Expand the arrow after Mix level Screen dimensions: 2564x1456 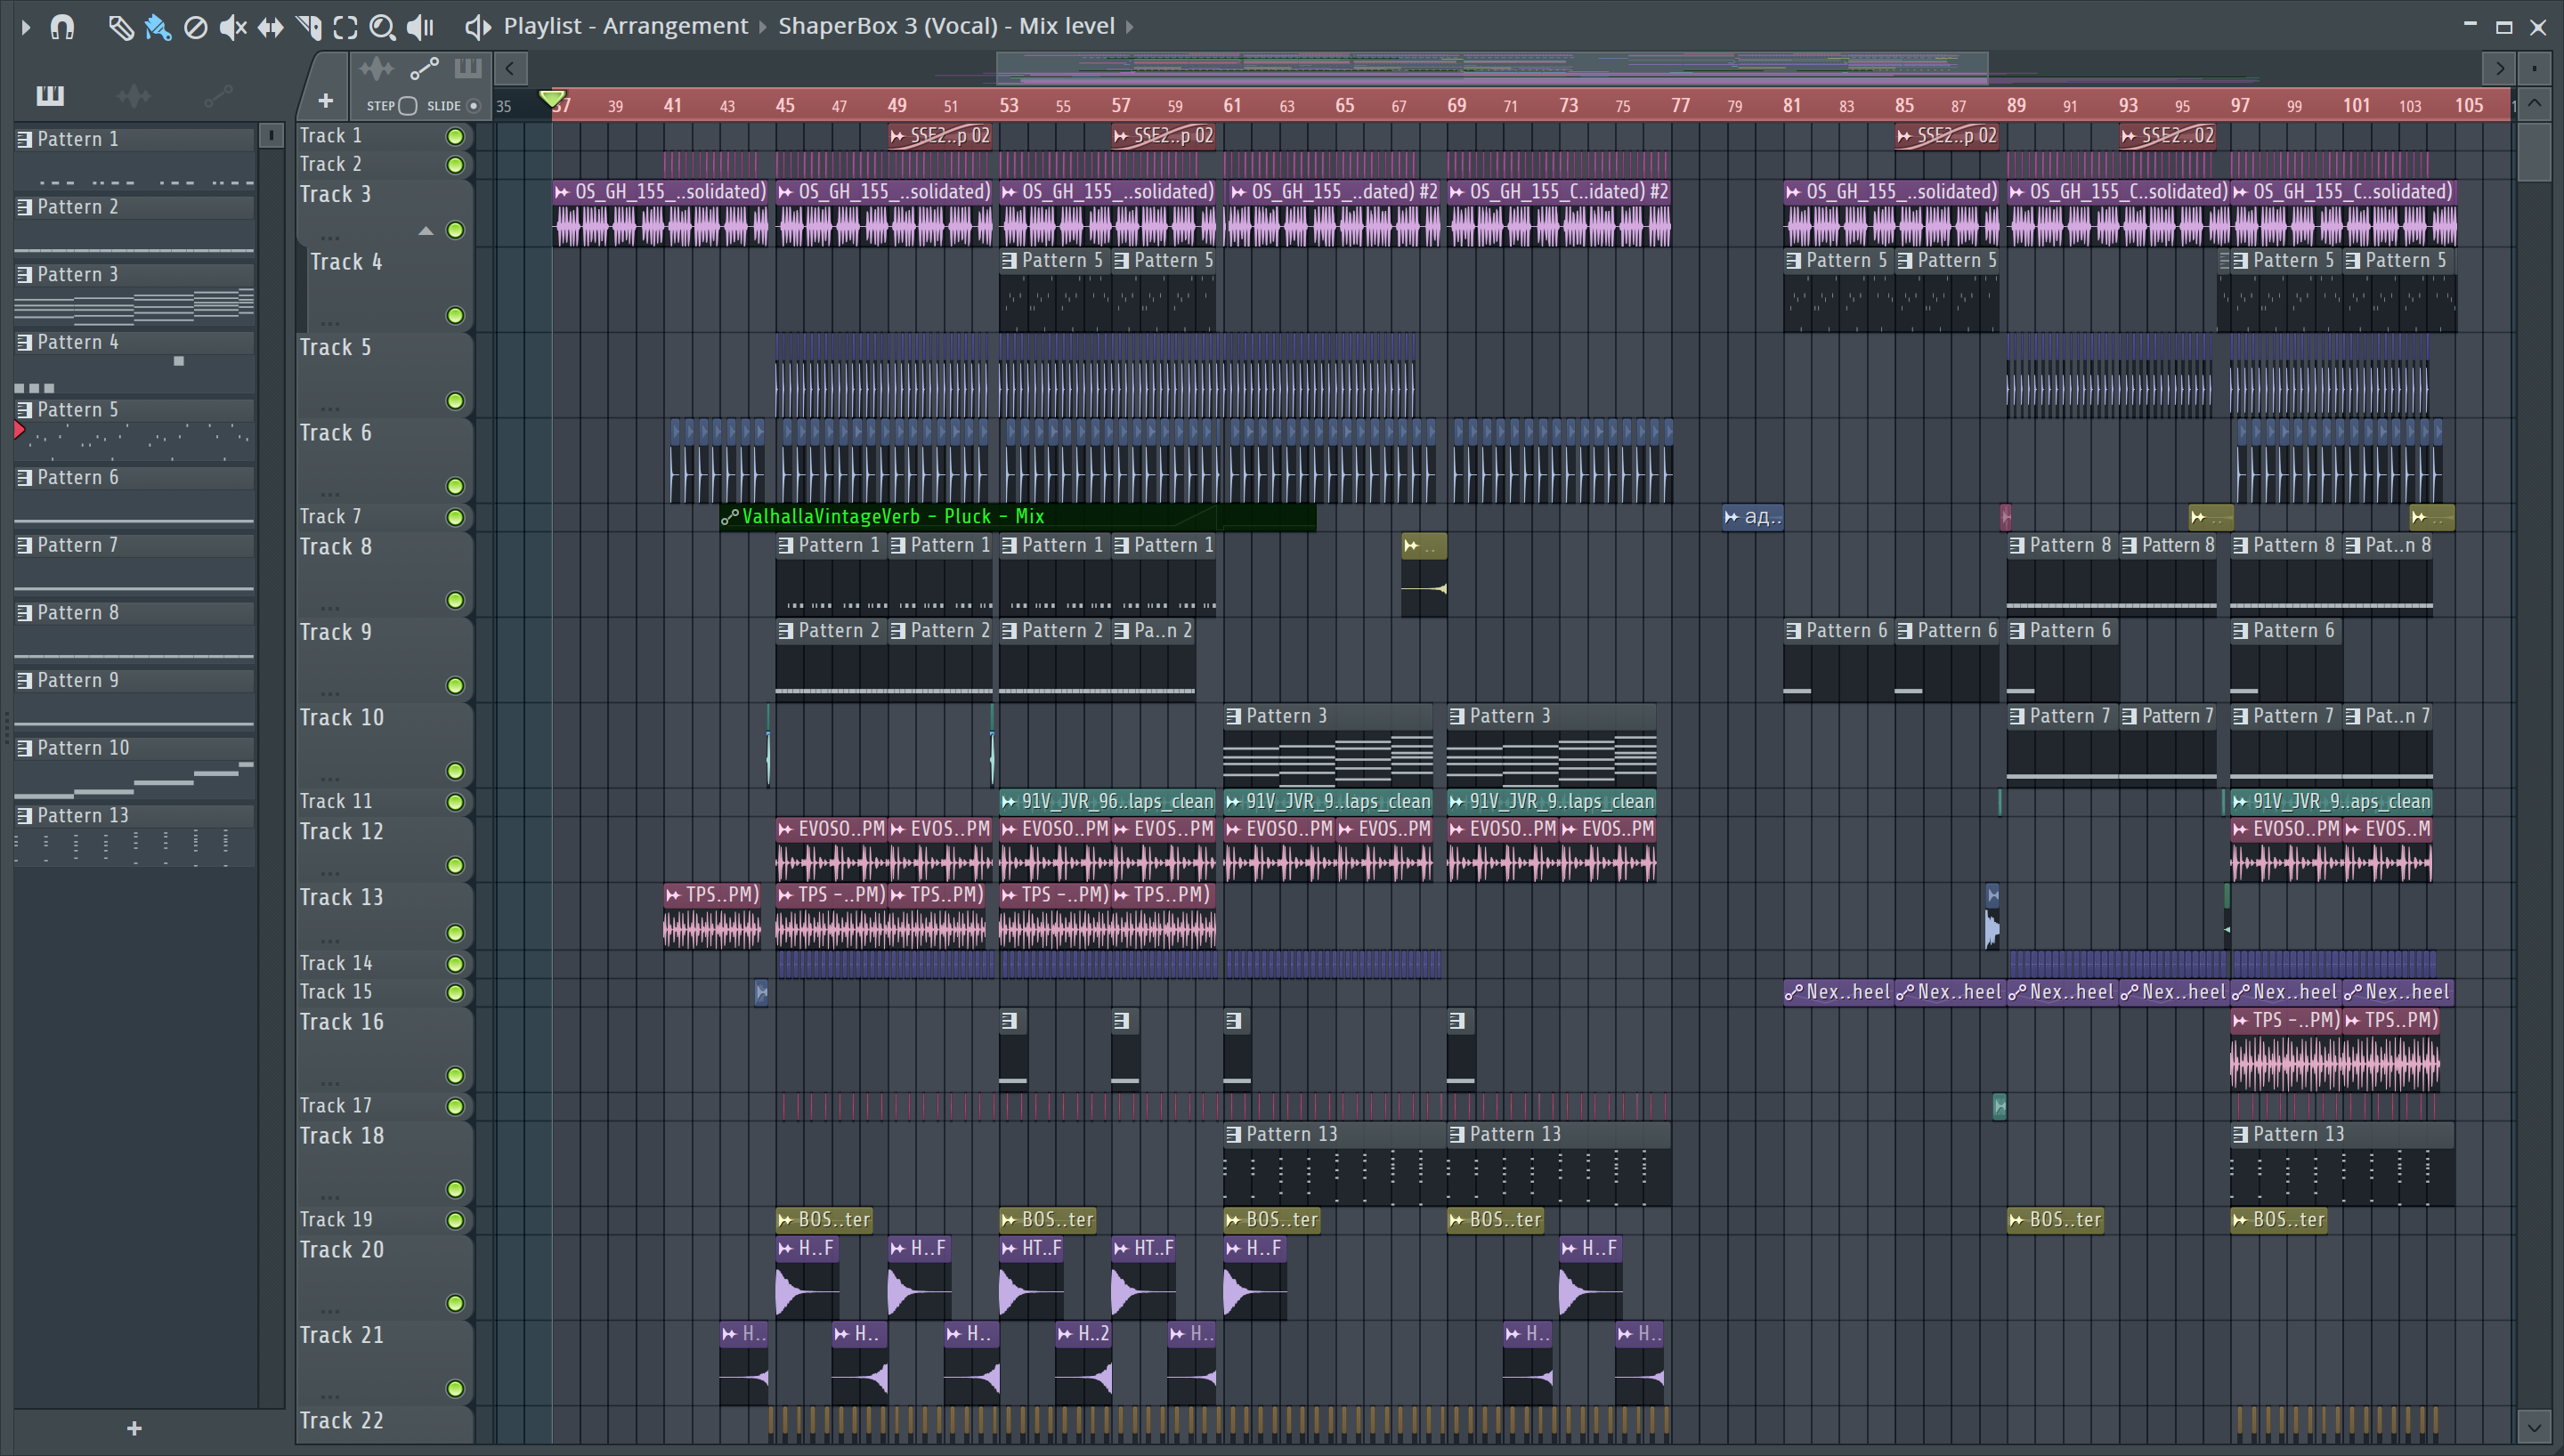[x=1130, y=27]
